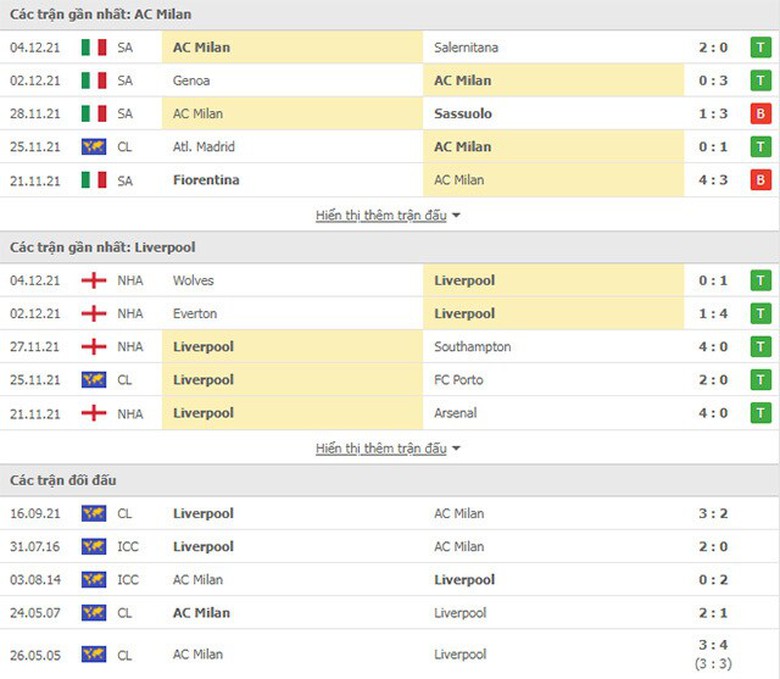Select the 26.05.05 AC Milan vs Liverpool row

[x=390, y=654]
